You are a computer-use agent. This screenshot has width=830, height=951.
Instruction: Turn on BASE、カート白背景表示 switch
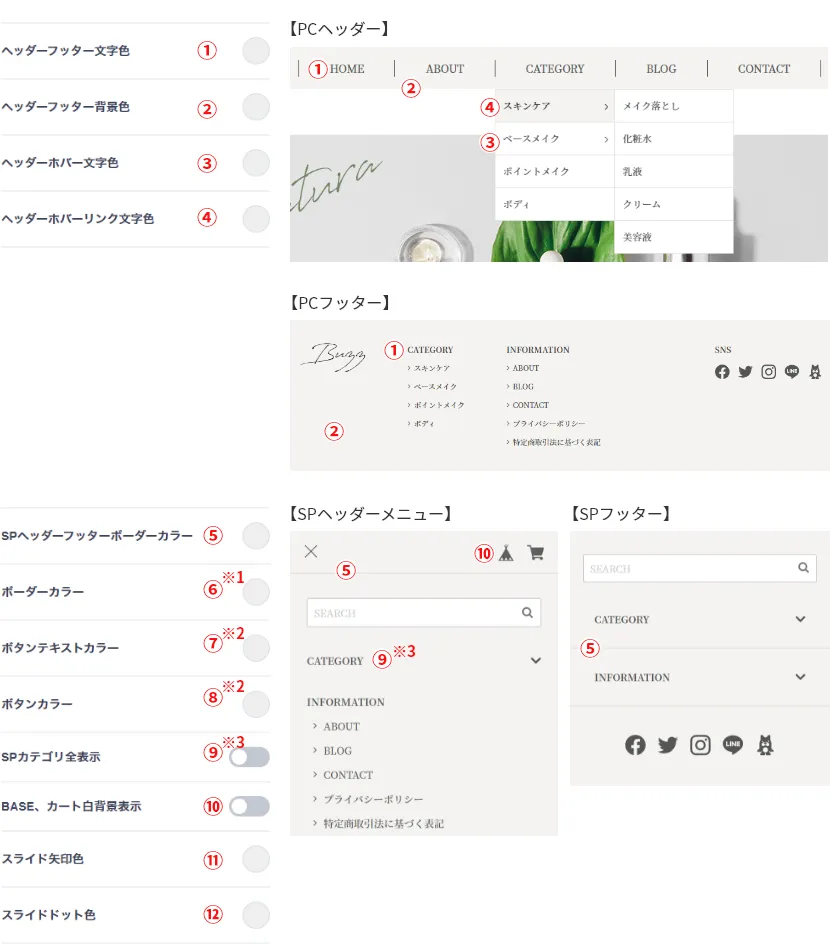coord(250,806)
